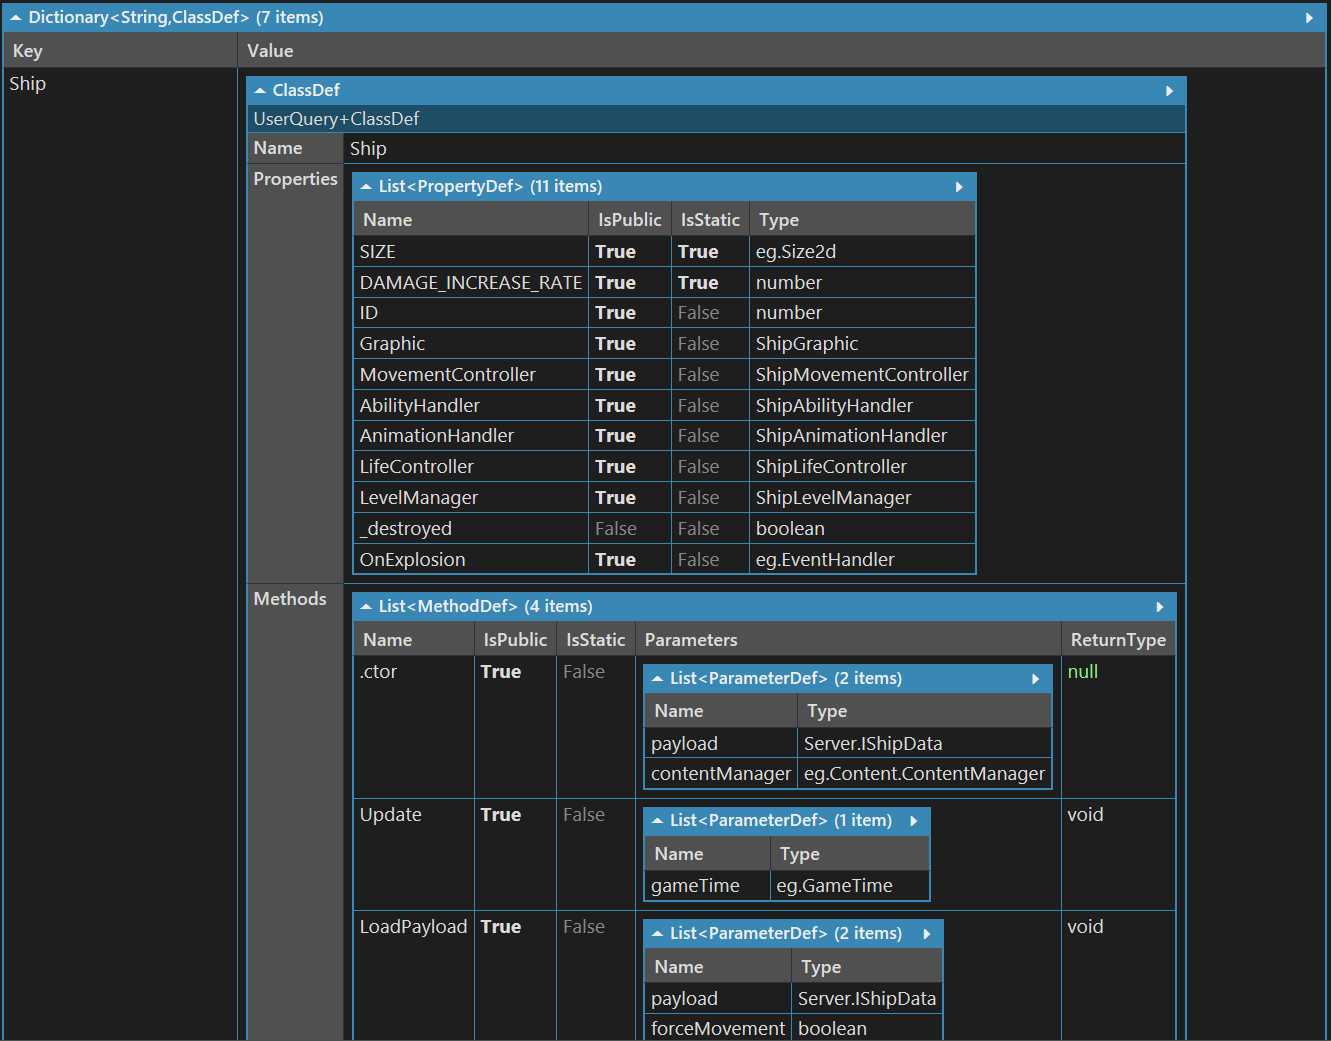Viewport: 1331px width, 1041px height.
Task: Click the right arrow on the .ctor ParameterDef list
Action: coord(1035,679)
